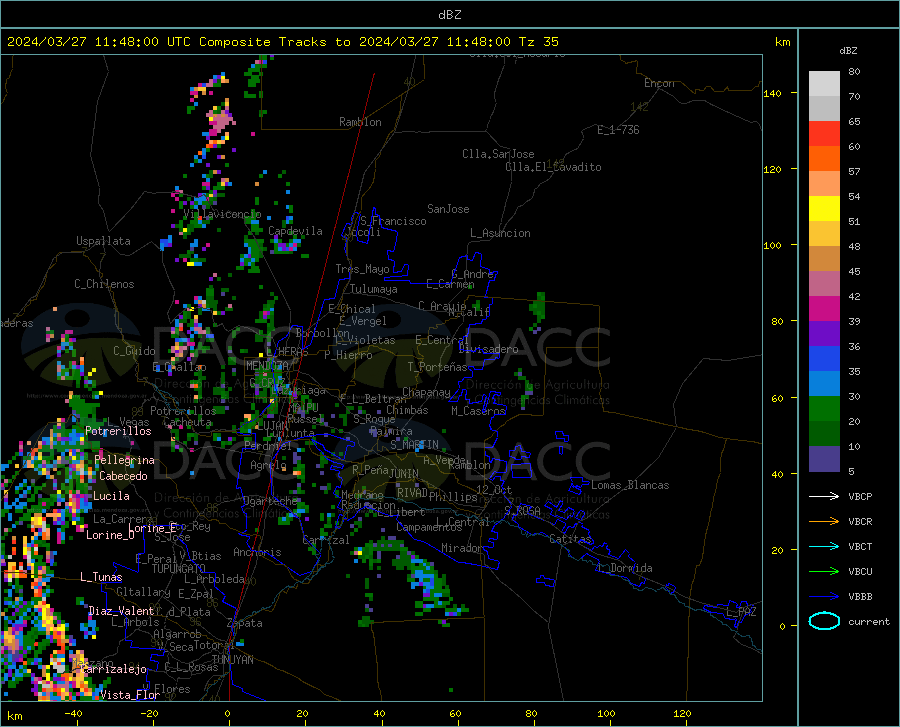Click the S_Francisco map label
Viewport: 900px width, 727px height.
tap(393, 221)
